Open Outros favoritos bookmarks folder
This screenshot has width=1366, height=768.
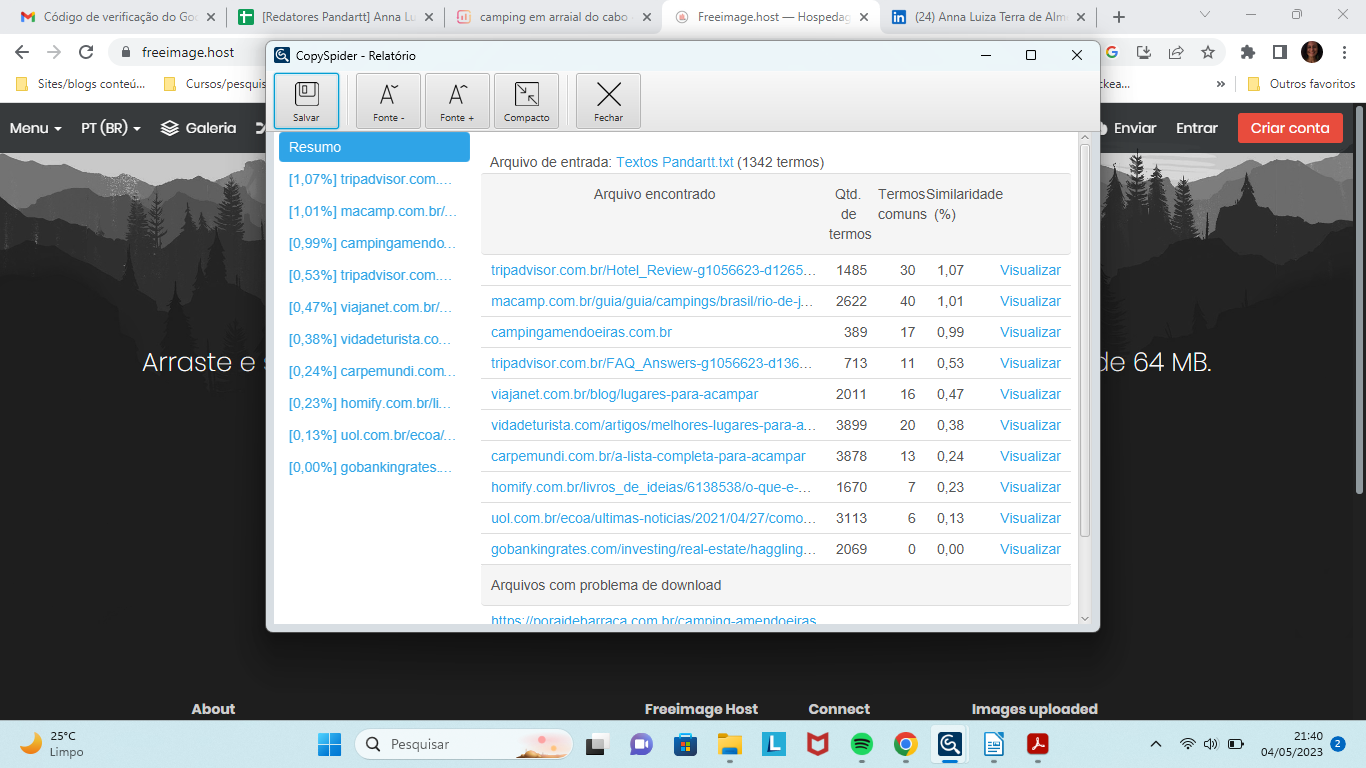click(1301, 84)
